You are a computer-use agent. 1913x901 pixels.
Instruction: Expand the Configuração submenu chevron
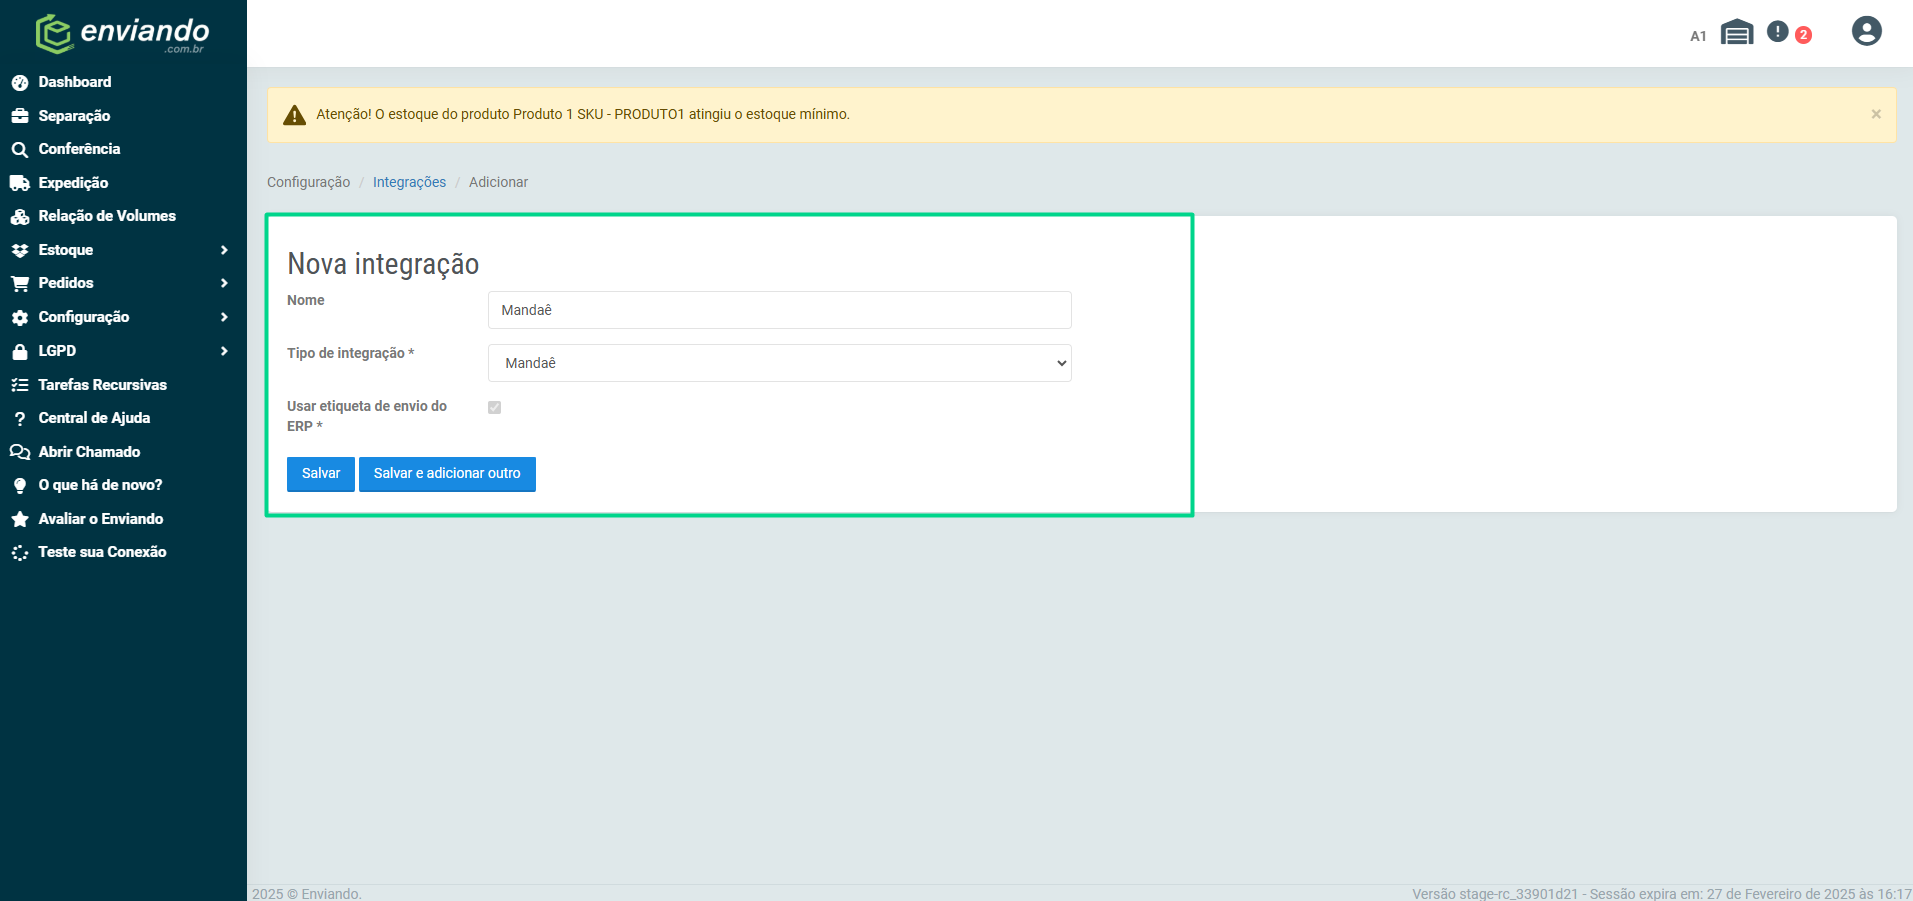(224, 317)
